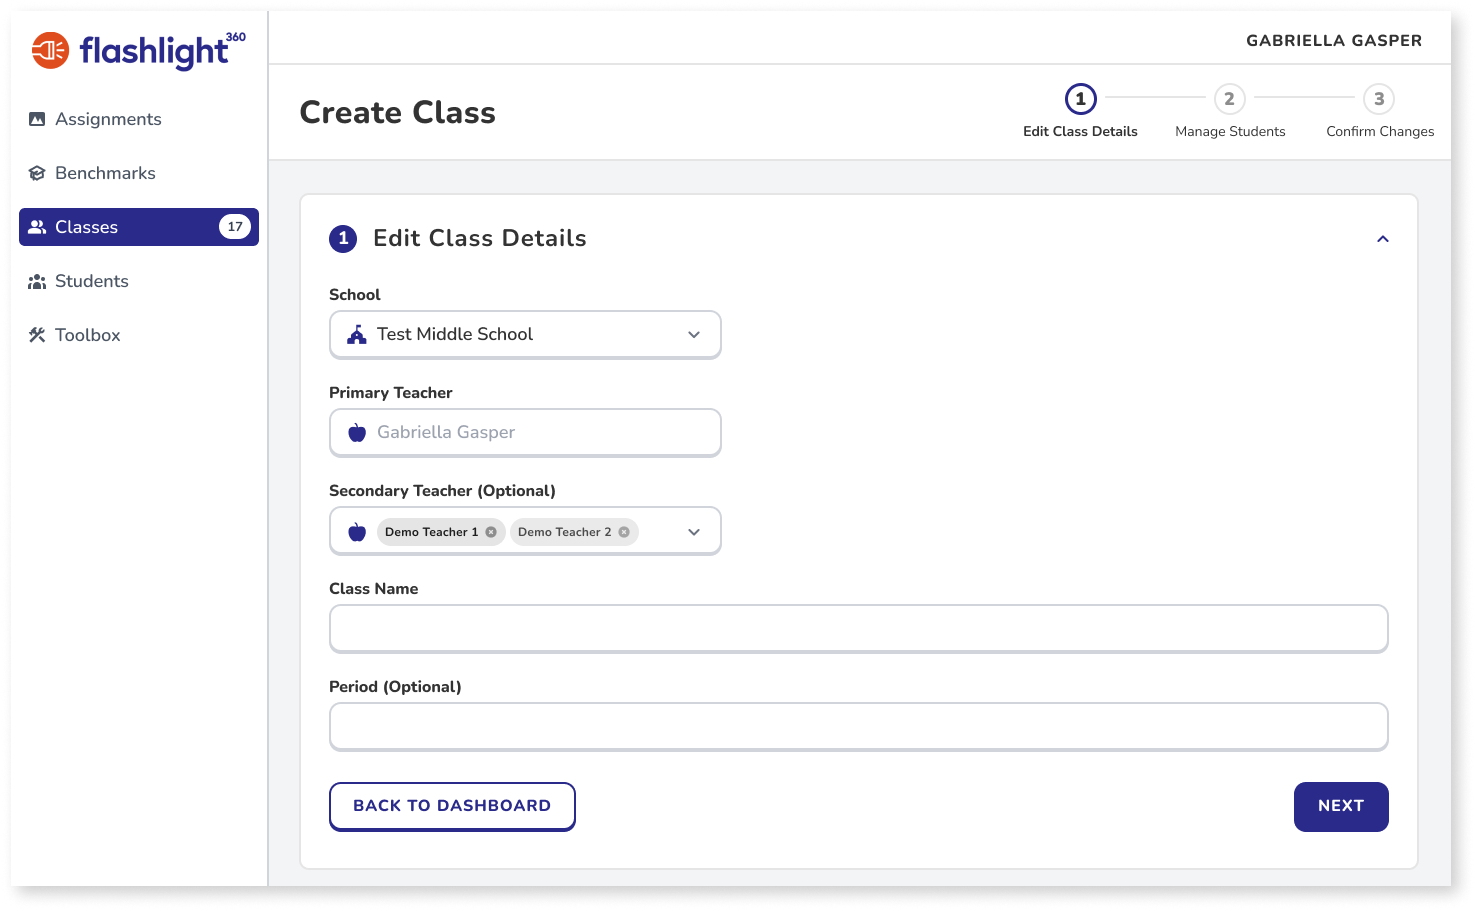This screenshot has height=911, width=1476.
Task: Remove Demo Teacher 2 chip
Action: pyautogui.click(x=624, y=532)
